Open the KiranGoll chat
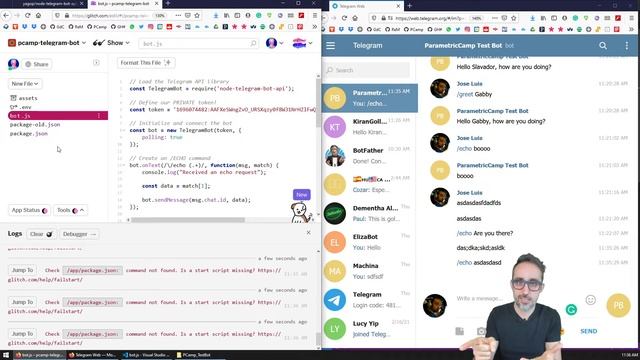The width and height of the screenshot is (640, 360). click(x=370, y=127)
